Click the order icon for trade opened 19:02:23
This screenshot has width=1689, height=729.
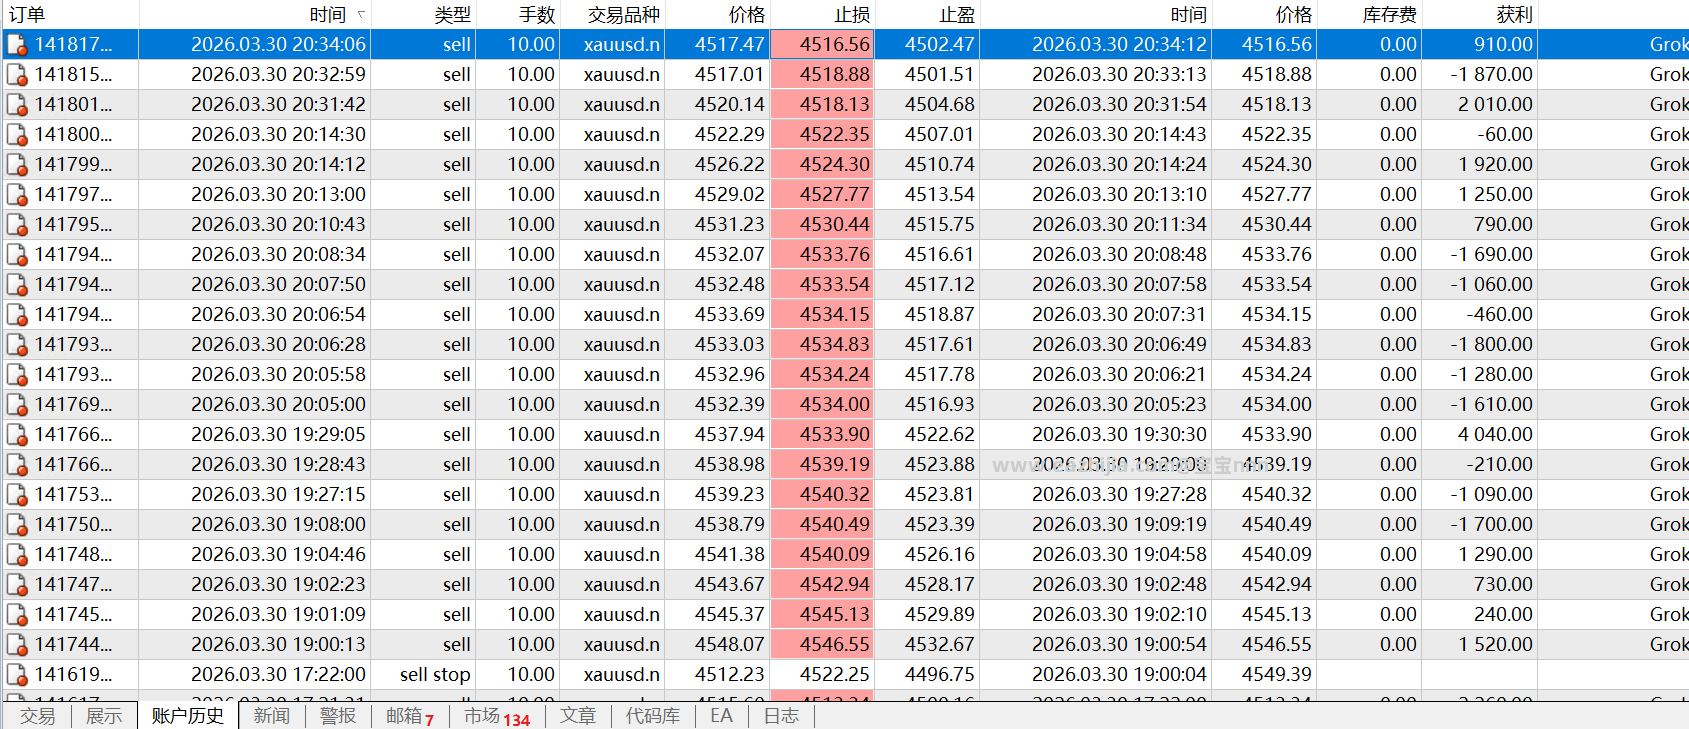tap(17, 585)
